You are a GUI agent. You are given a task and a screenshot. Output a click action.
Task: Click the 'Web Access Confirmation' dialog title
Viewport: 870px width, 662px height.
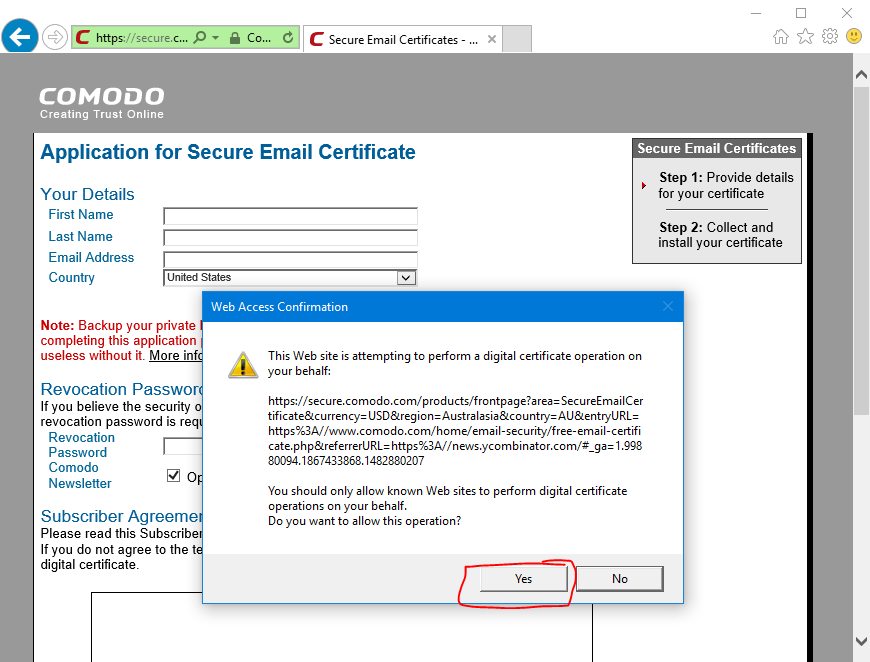pyautogui.click(x=280, y=307)
